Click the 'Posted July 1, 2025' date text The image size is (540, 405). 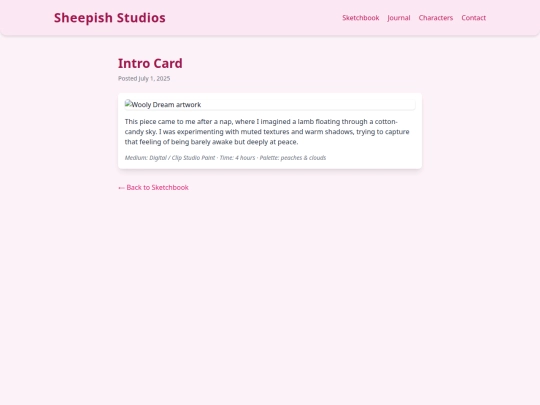pos(144,79)
